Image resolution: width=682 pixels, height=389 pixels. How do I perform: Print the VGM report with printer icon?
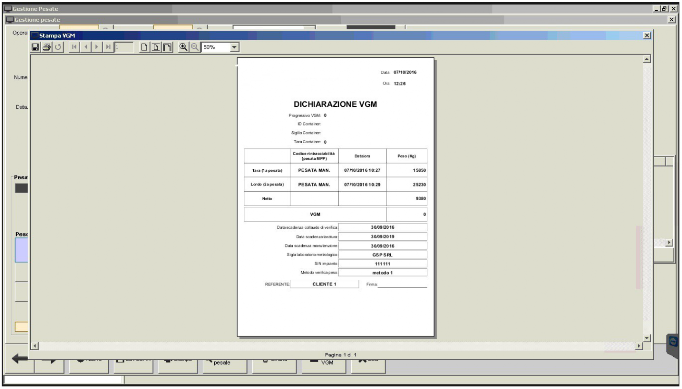47,47
